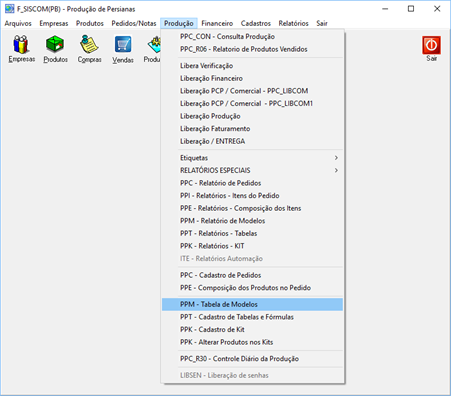Choose Liberação Faturamento
The height and width of the screenshot is (396, 451).
pos(252,129)
